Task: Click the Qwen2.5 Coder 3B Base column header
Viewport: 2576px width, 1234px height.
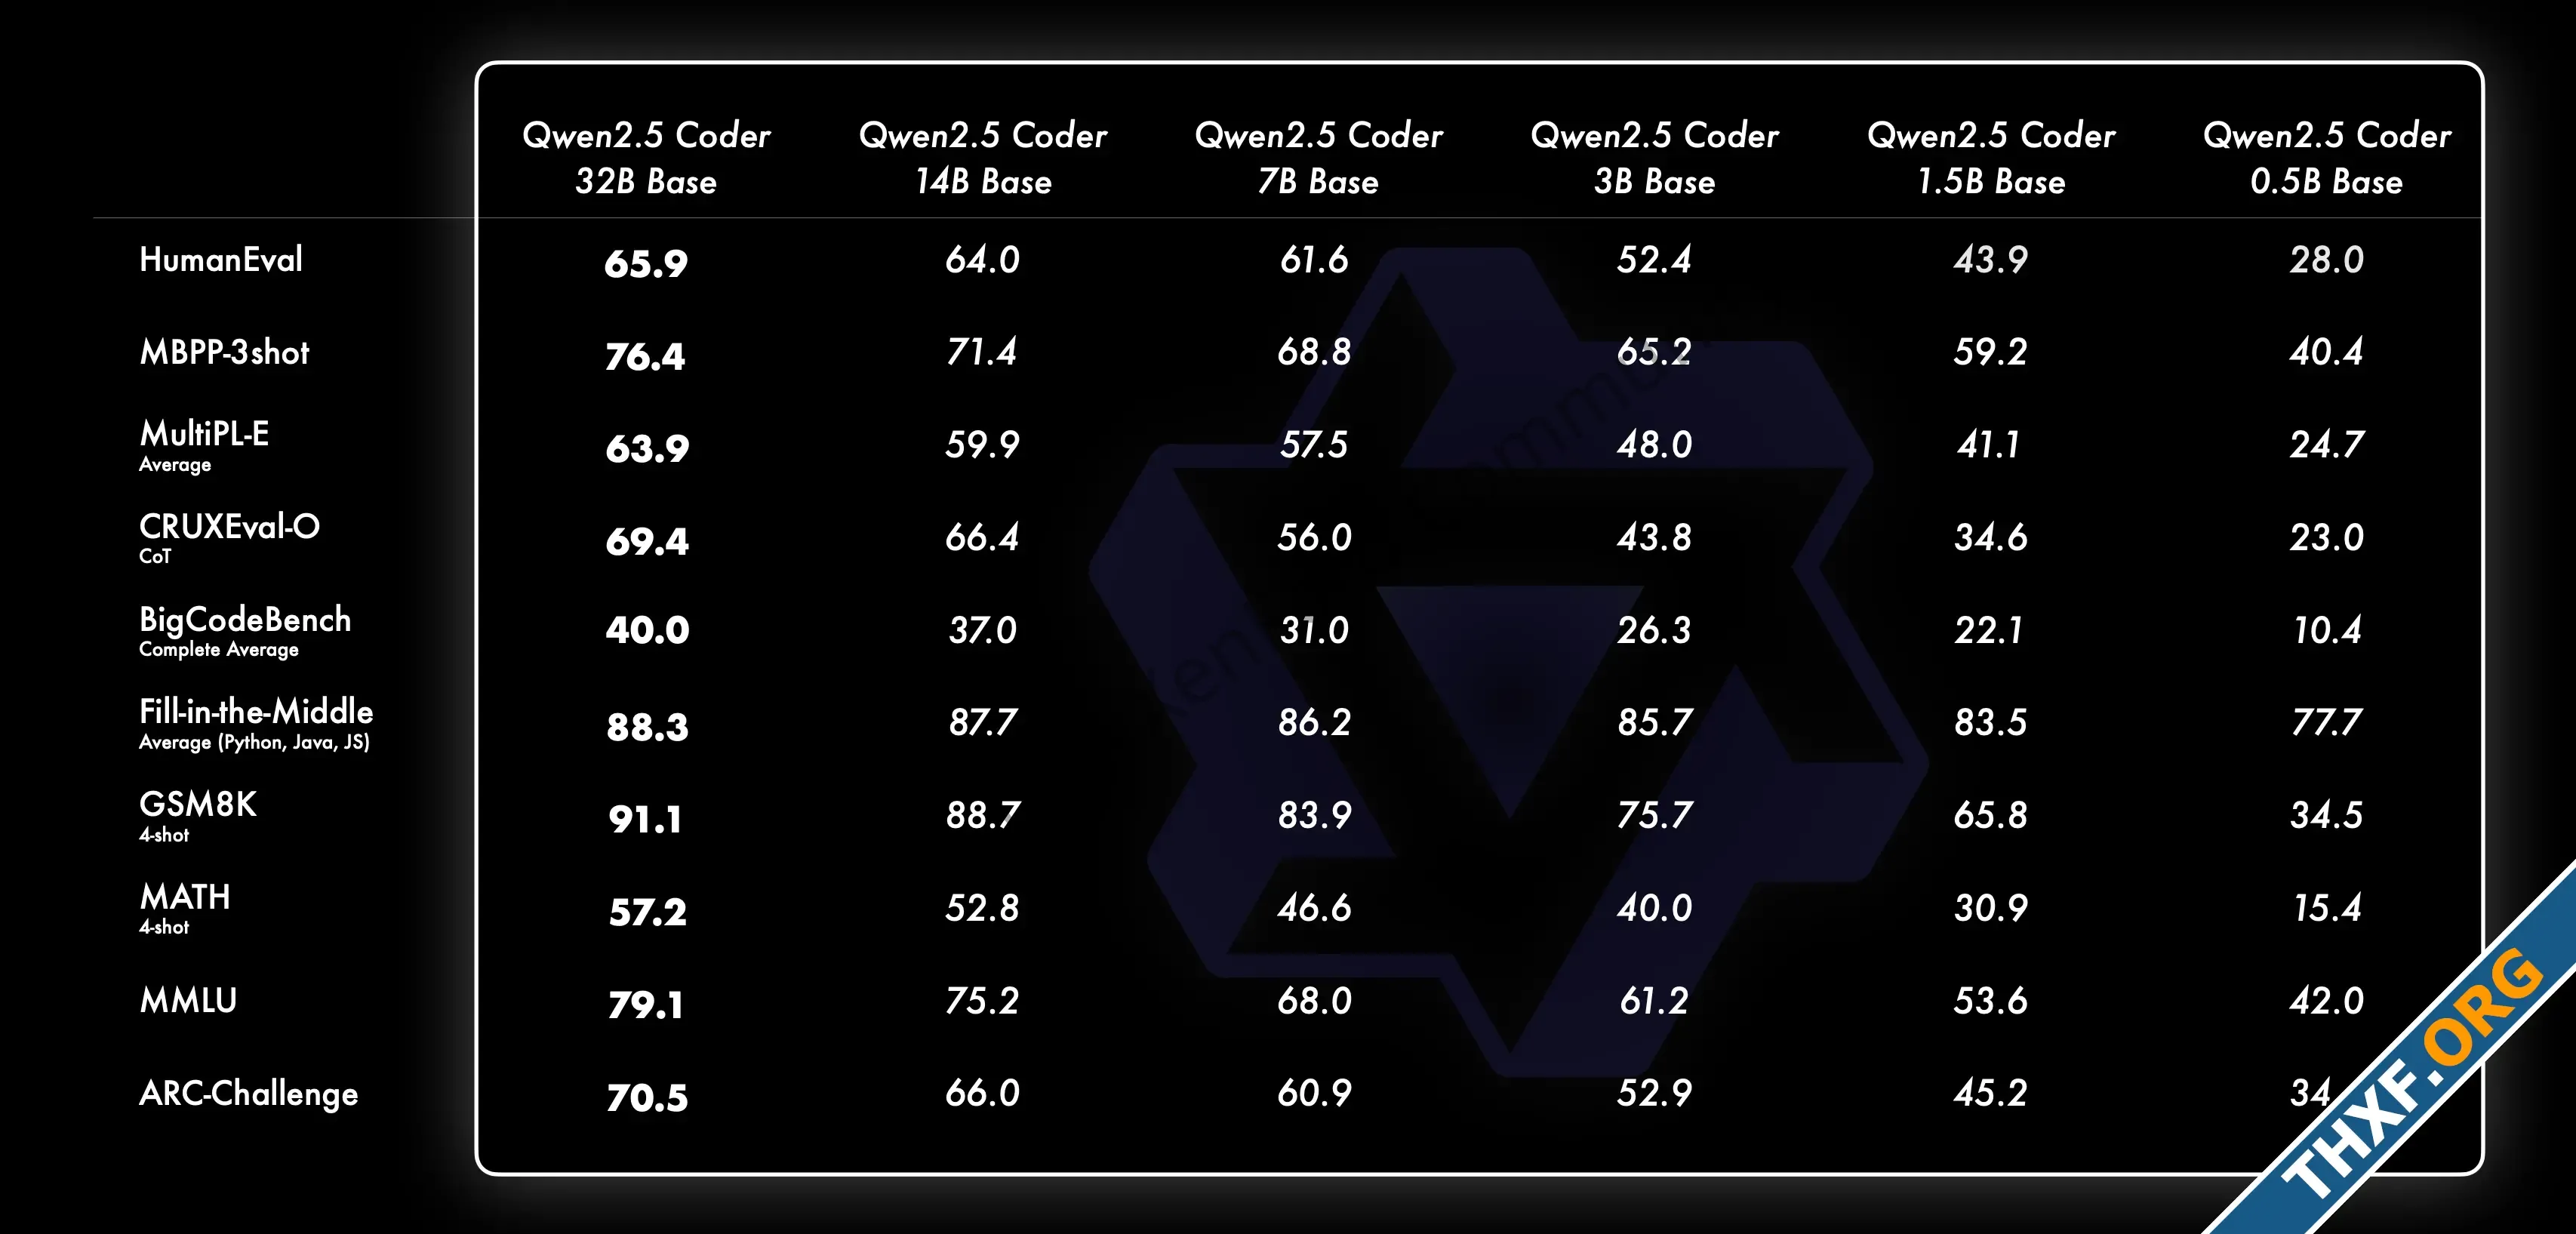Action: pyautogui.click(x=1655, y=158)
